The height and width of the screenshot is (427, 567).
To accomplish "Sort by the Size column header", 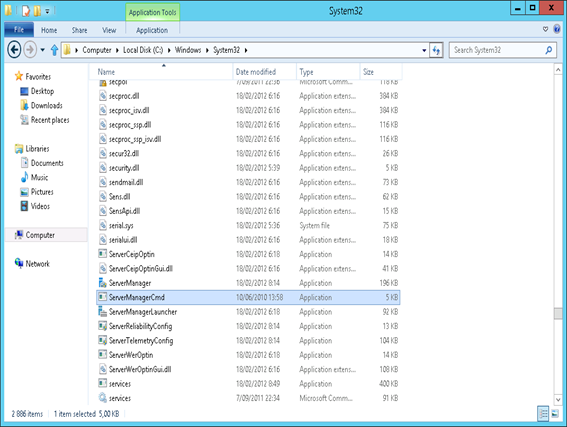I will pos(381,72).
